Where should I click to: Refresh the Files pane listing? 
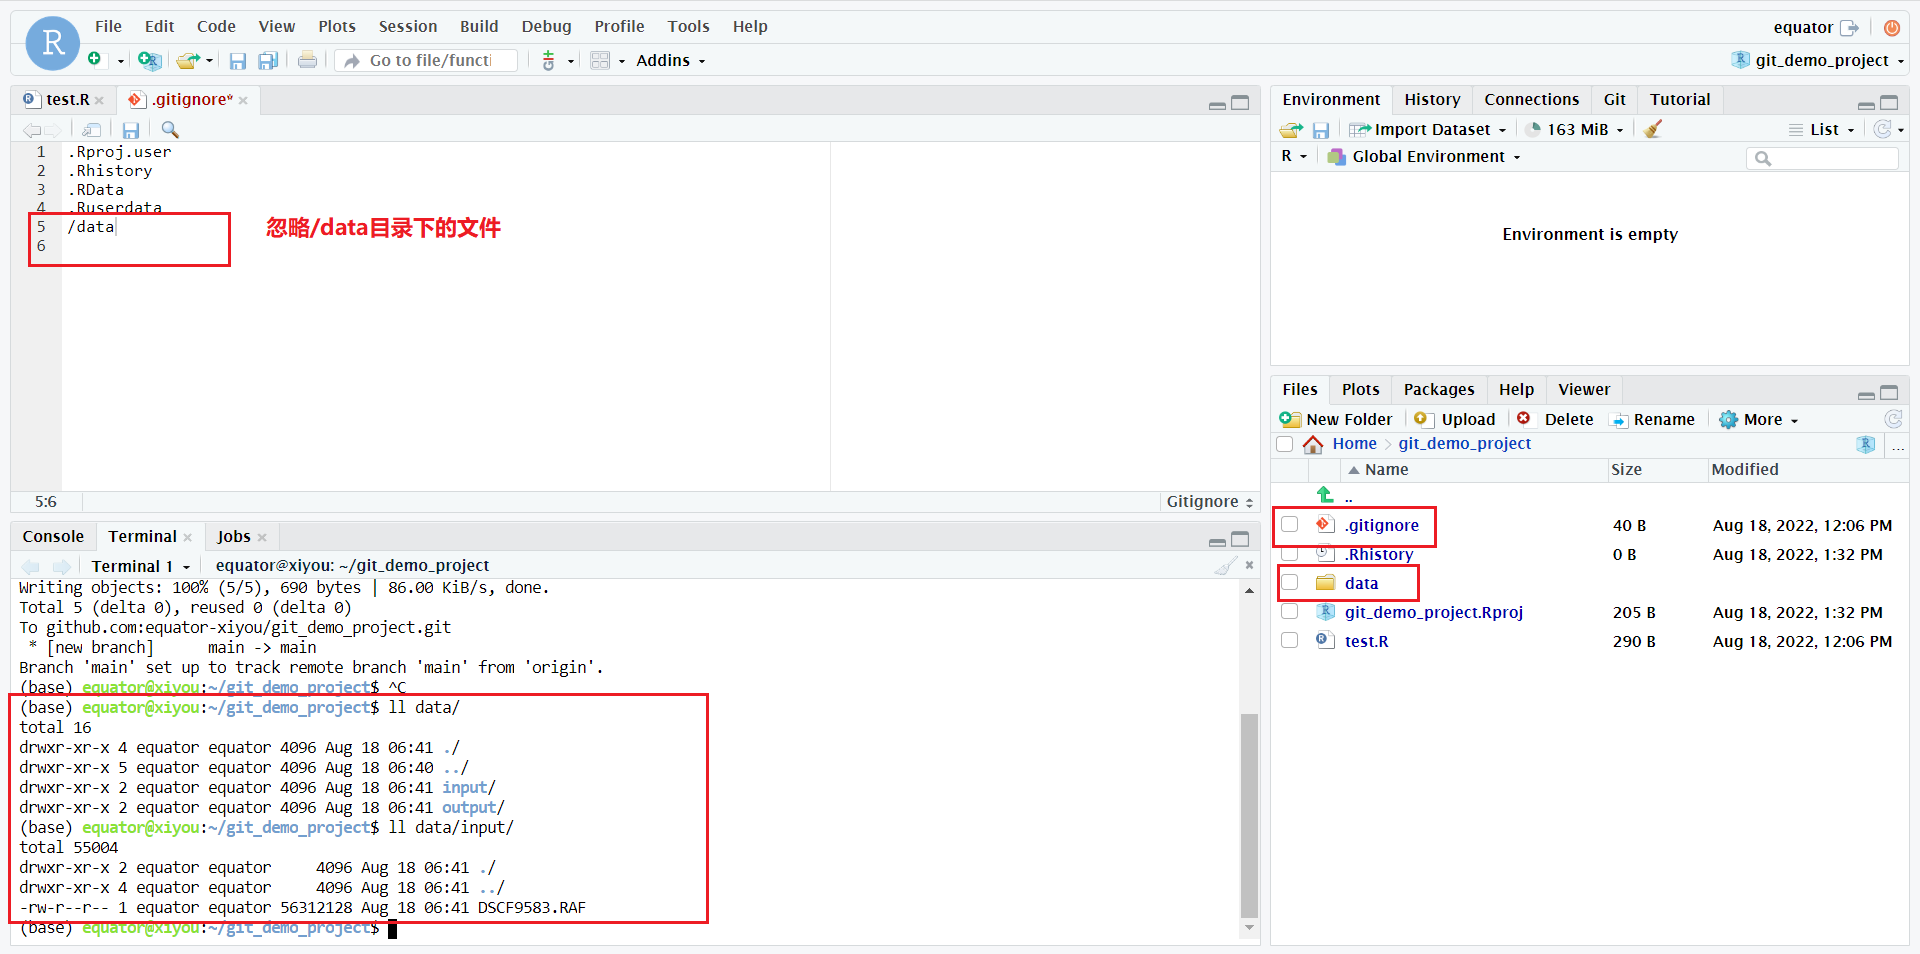(1893, 419)
